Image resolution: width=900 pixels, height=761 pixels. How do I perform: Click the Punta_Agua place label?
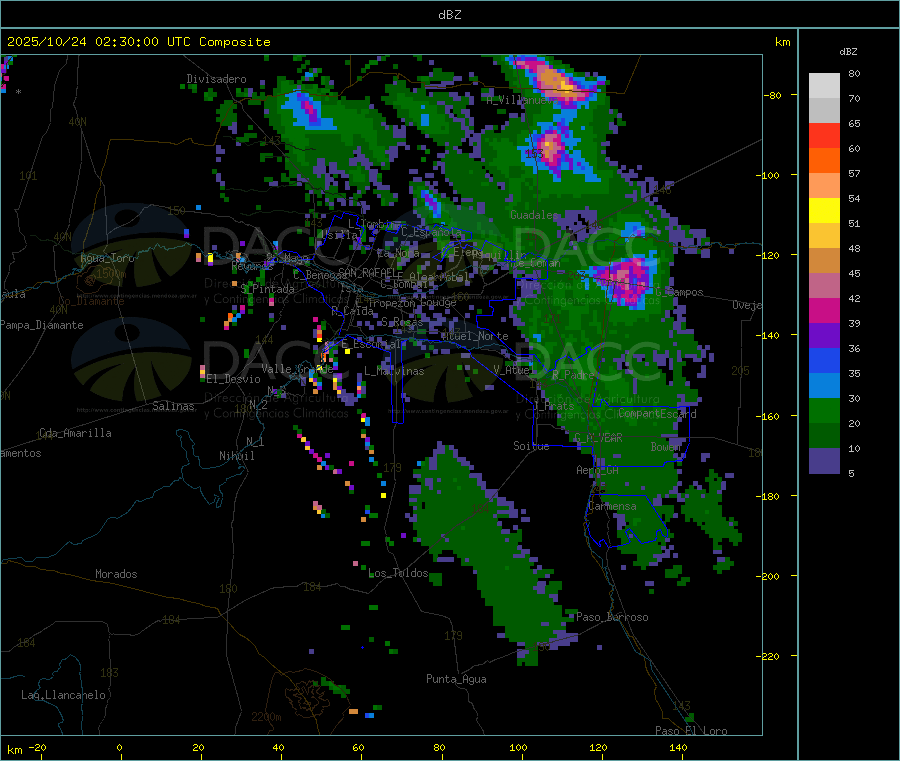[x=456, y=680]
